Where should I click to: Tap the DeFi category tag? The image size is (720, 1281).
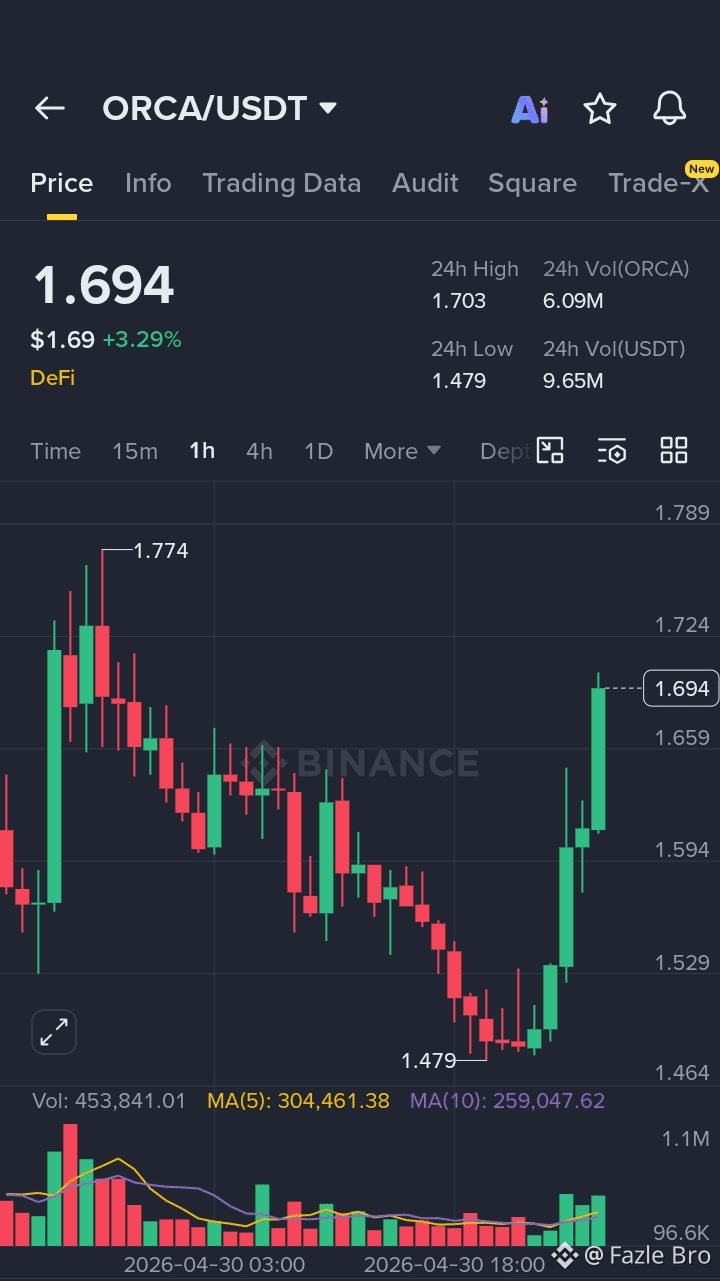click(52, 377)
